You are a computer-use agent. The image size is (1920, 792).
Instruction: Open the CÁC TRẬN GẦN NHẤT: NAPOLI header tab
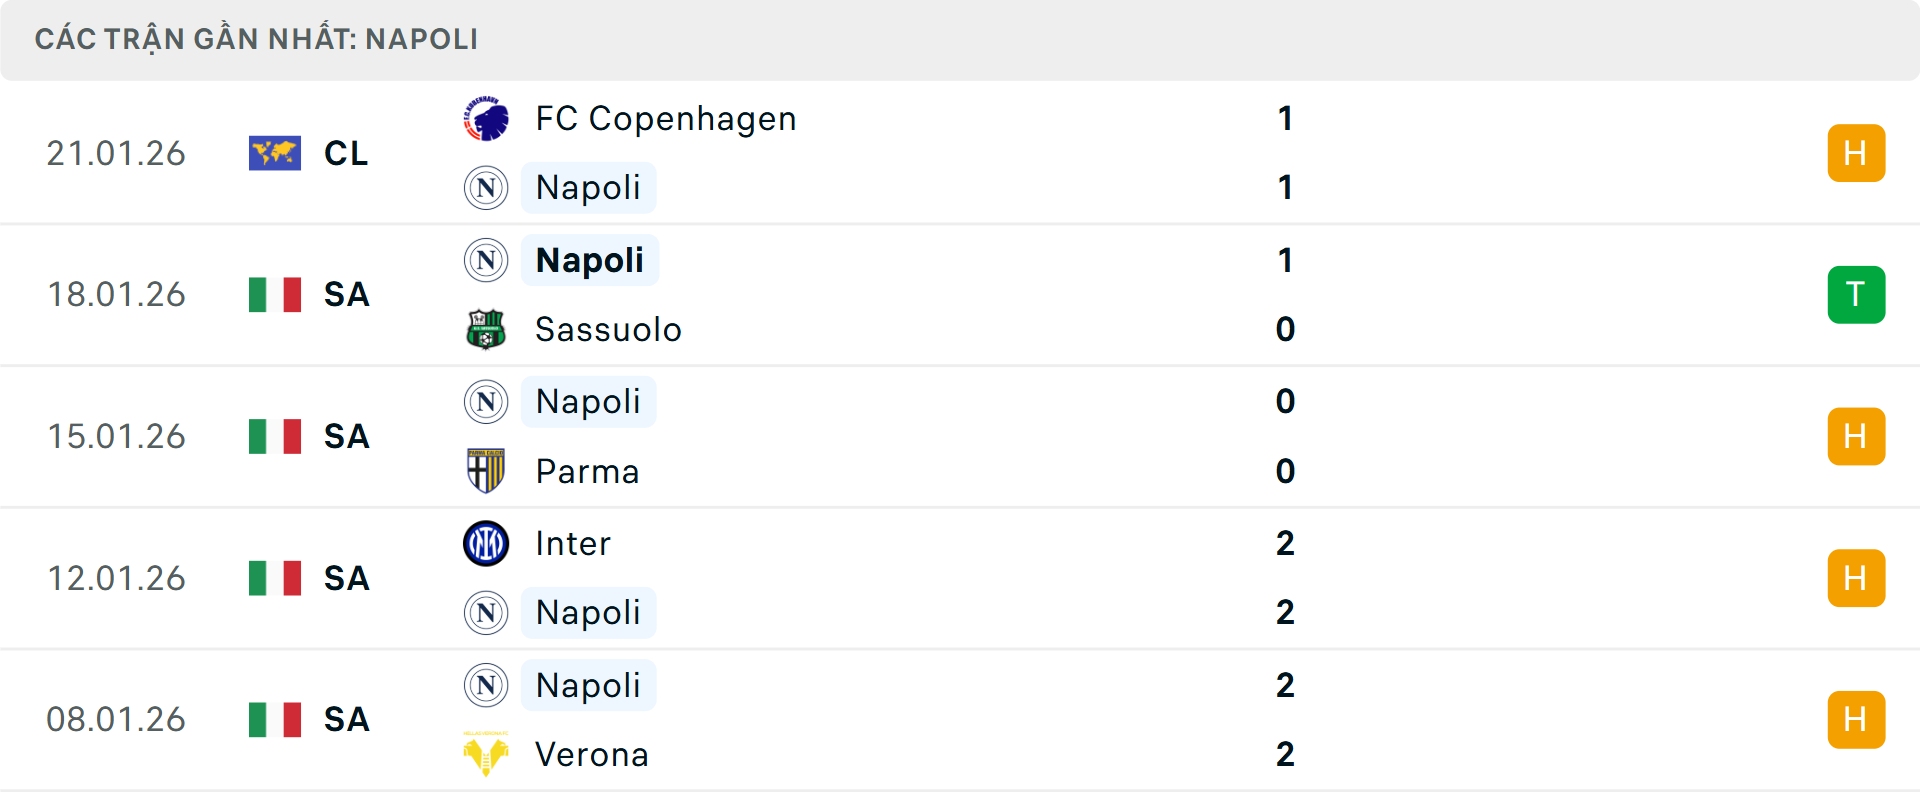(x=257, y=39)
